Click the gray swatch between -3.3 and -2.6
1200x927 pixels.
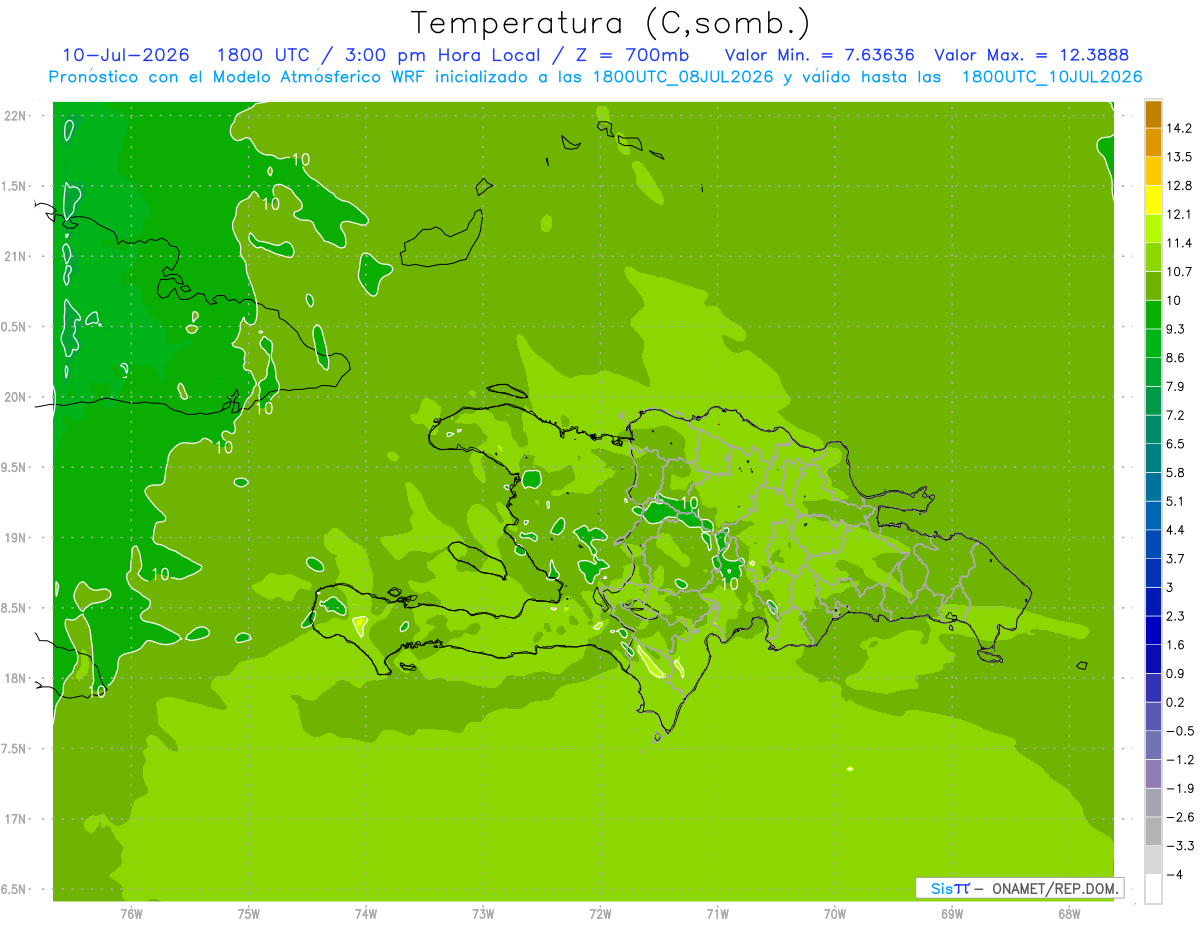pyautogui.click(x=1153, y=831)
